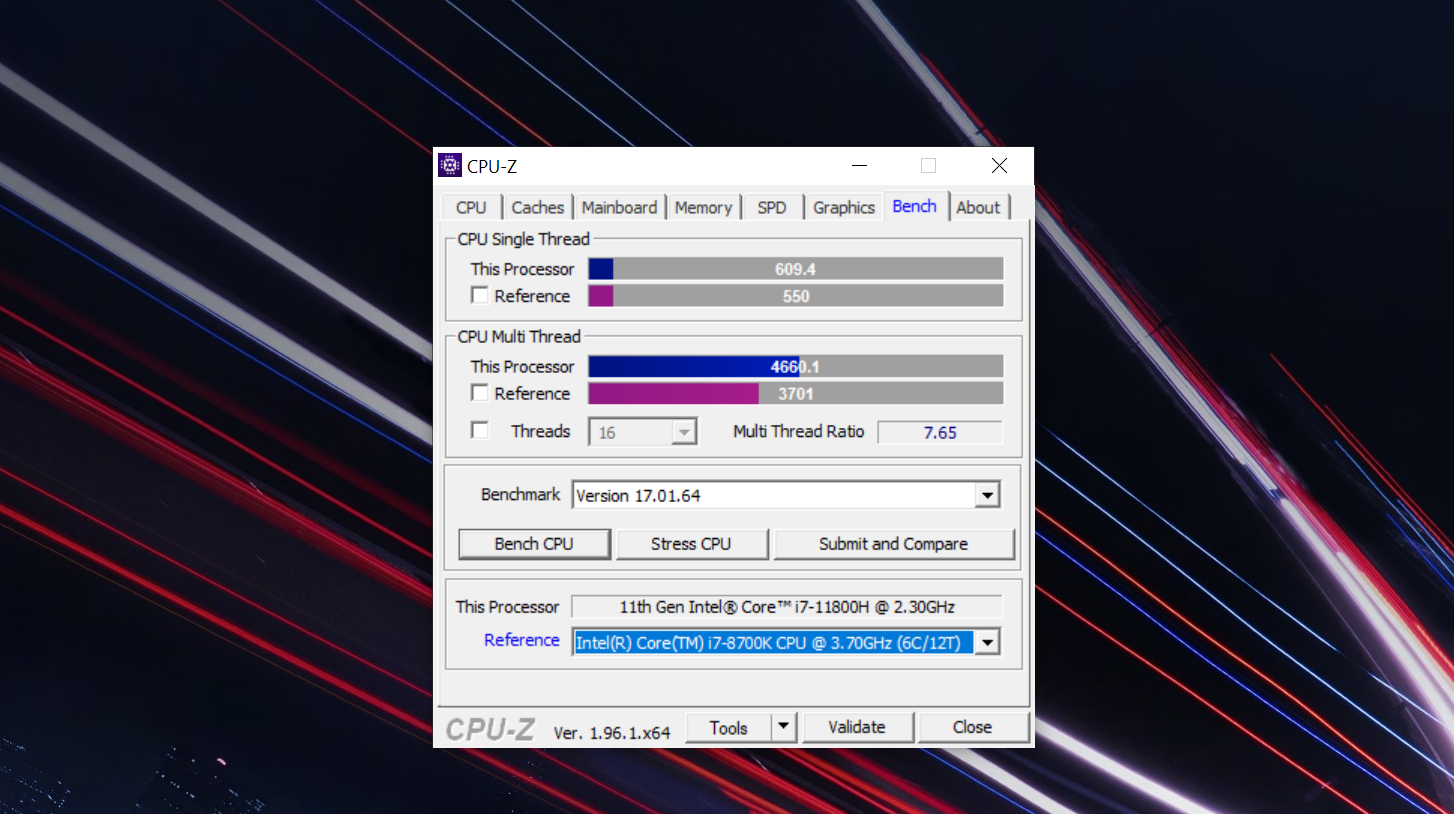Viewport: 1454px width, 814px height.
Task: Click Multi Thread This Processor bar 4660.1
Action: pyautogui.click(x=795, y=367)
